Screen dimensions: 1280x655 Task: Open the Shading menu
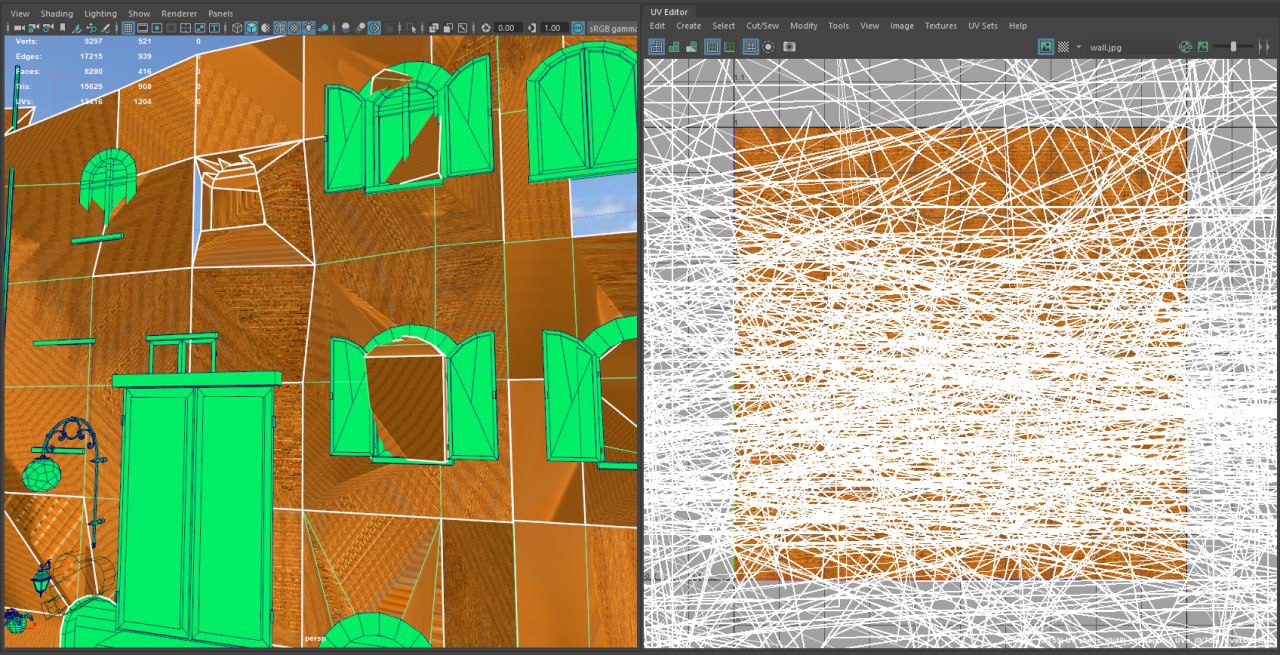point(57,13)
